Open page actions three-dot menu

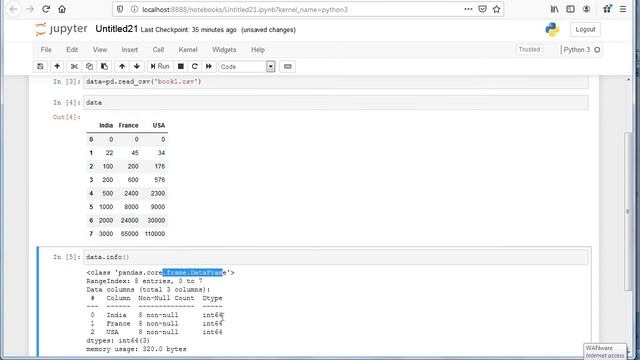tap(468, 9)
